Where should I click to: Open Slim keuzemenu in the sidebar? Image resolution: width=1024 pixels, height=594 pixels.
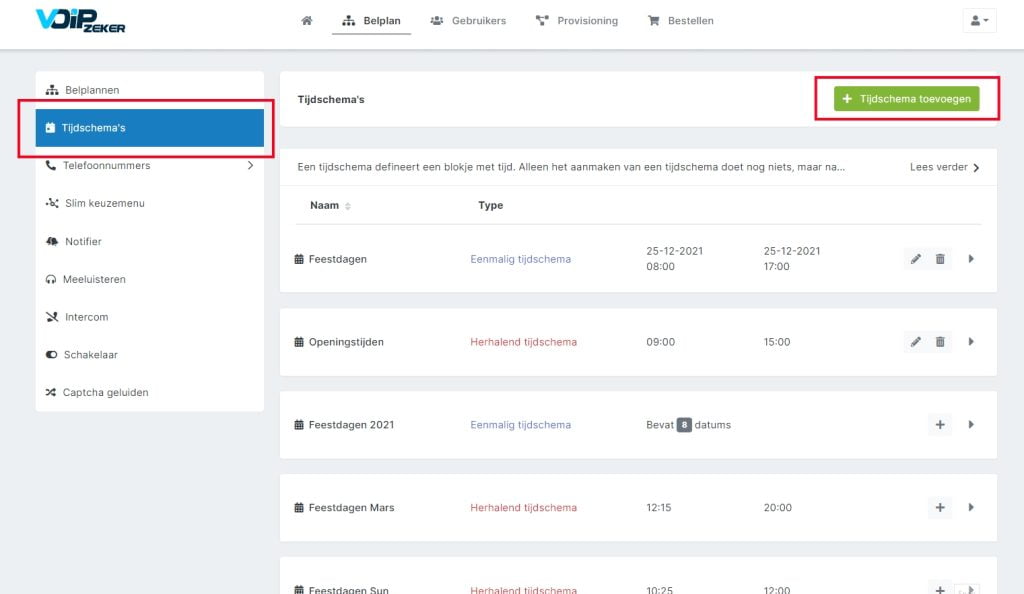pos(150,204)
